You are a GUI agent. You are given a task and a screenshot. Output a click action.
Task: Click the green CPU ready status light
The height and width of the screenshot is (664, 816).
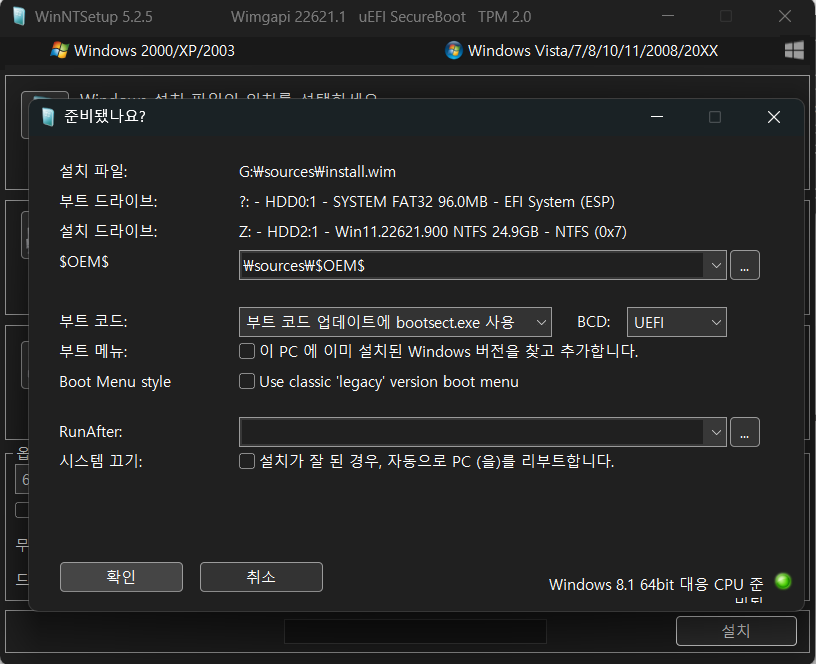pos(783,581)
